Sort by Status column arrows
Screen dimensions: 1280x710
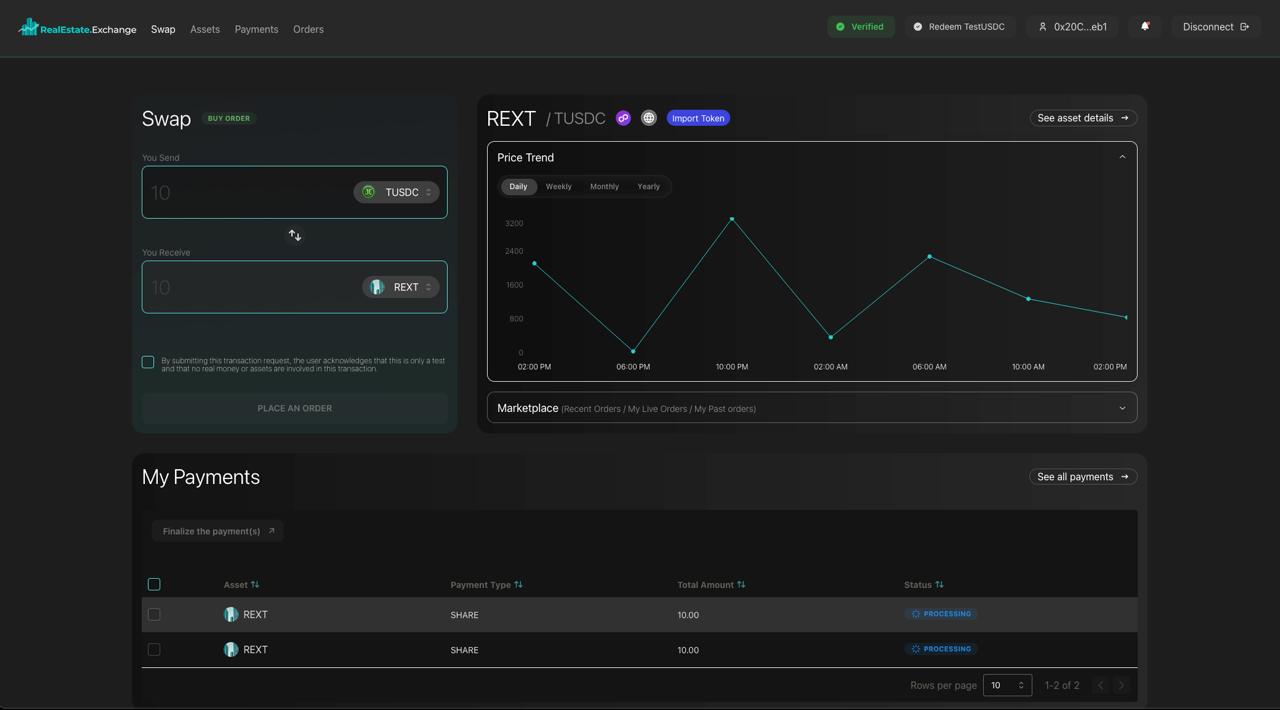939,585
